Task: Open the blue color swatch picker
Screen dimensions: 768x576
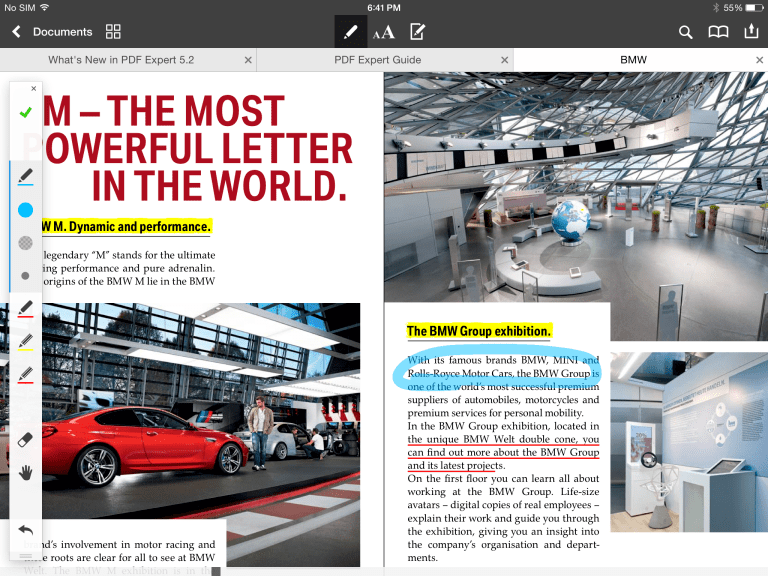Action: (25, 210)
